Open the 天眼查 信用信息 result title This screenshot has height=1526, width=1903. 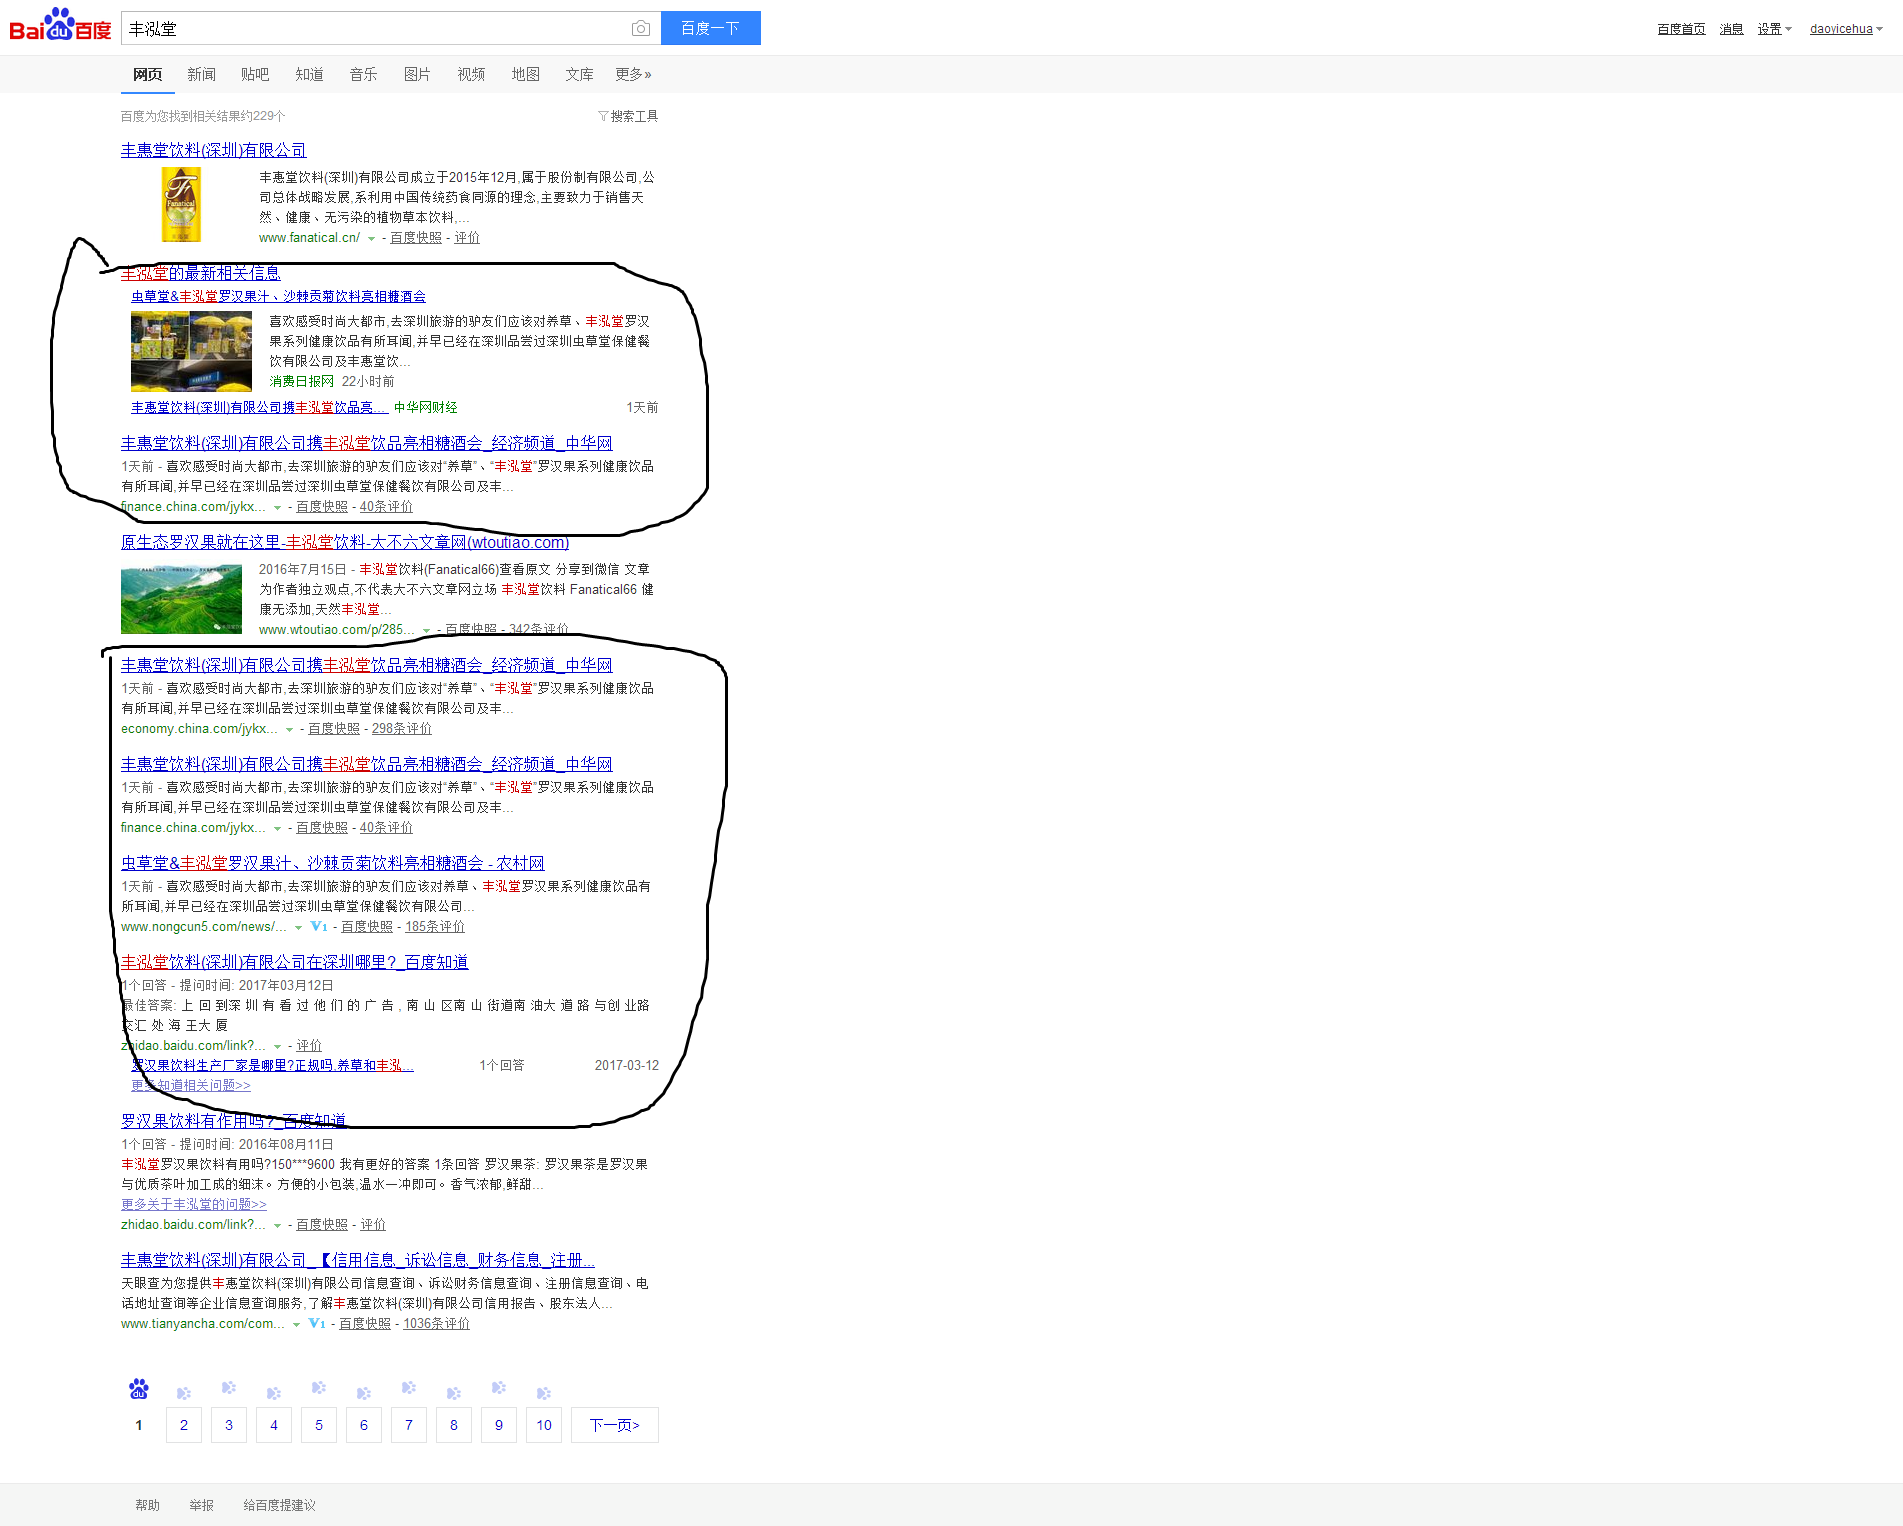pos(358,1260)
